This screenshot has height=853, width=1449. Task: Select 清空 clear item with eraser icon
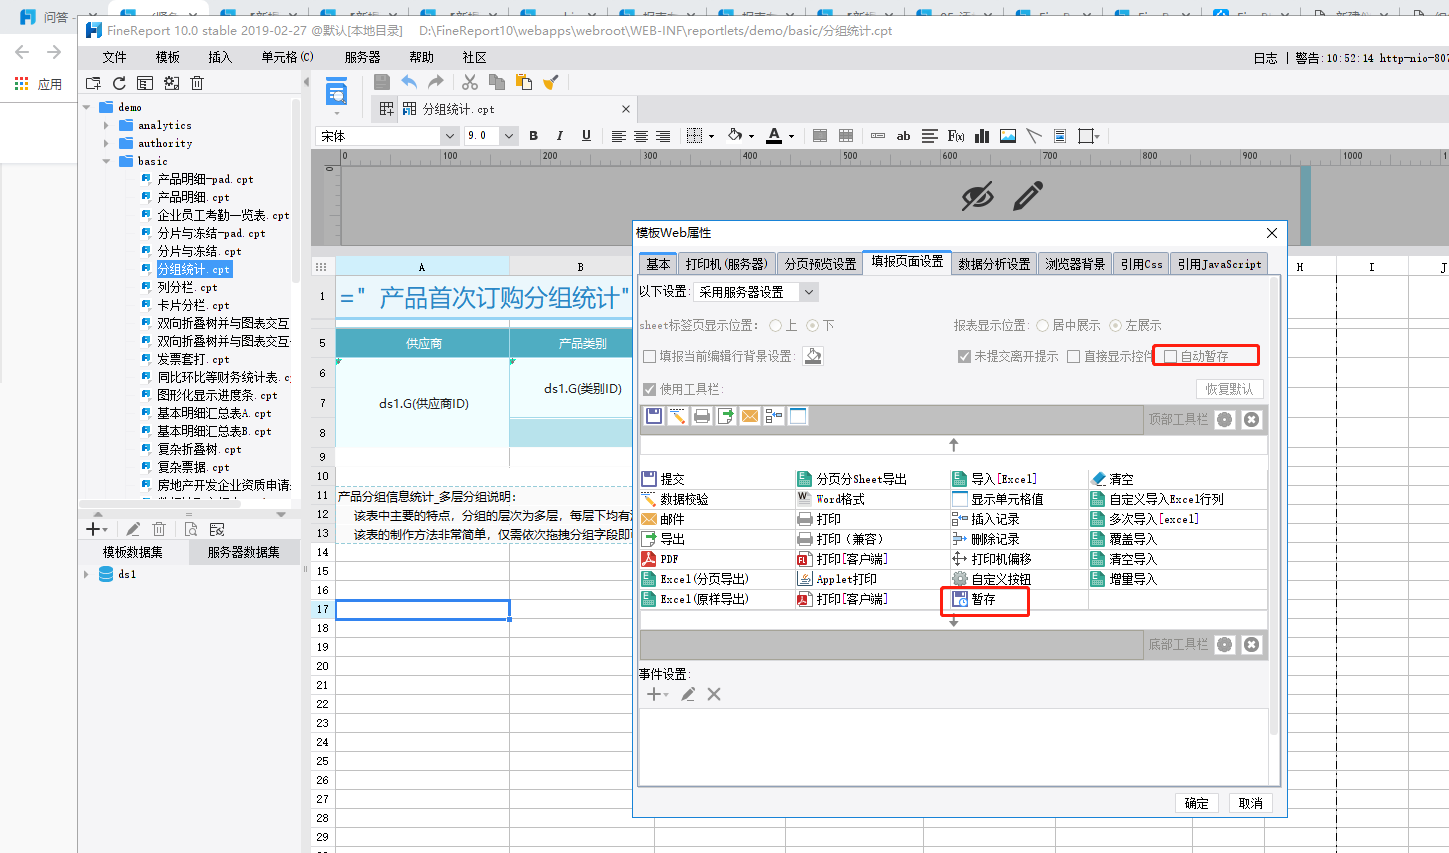point(1112,479)
